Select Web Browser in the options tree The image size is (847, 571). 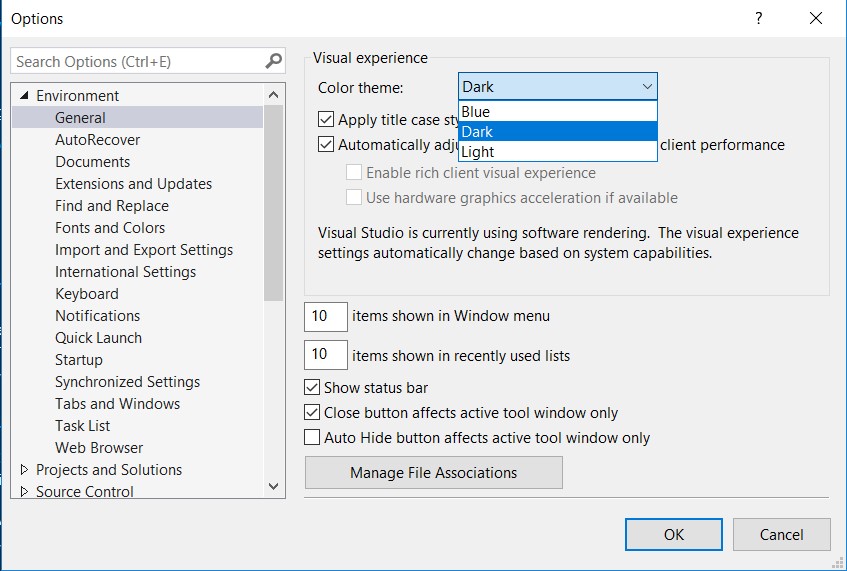99,448
